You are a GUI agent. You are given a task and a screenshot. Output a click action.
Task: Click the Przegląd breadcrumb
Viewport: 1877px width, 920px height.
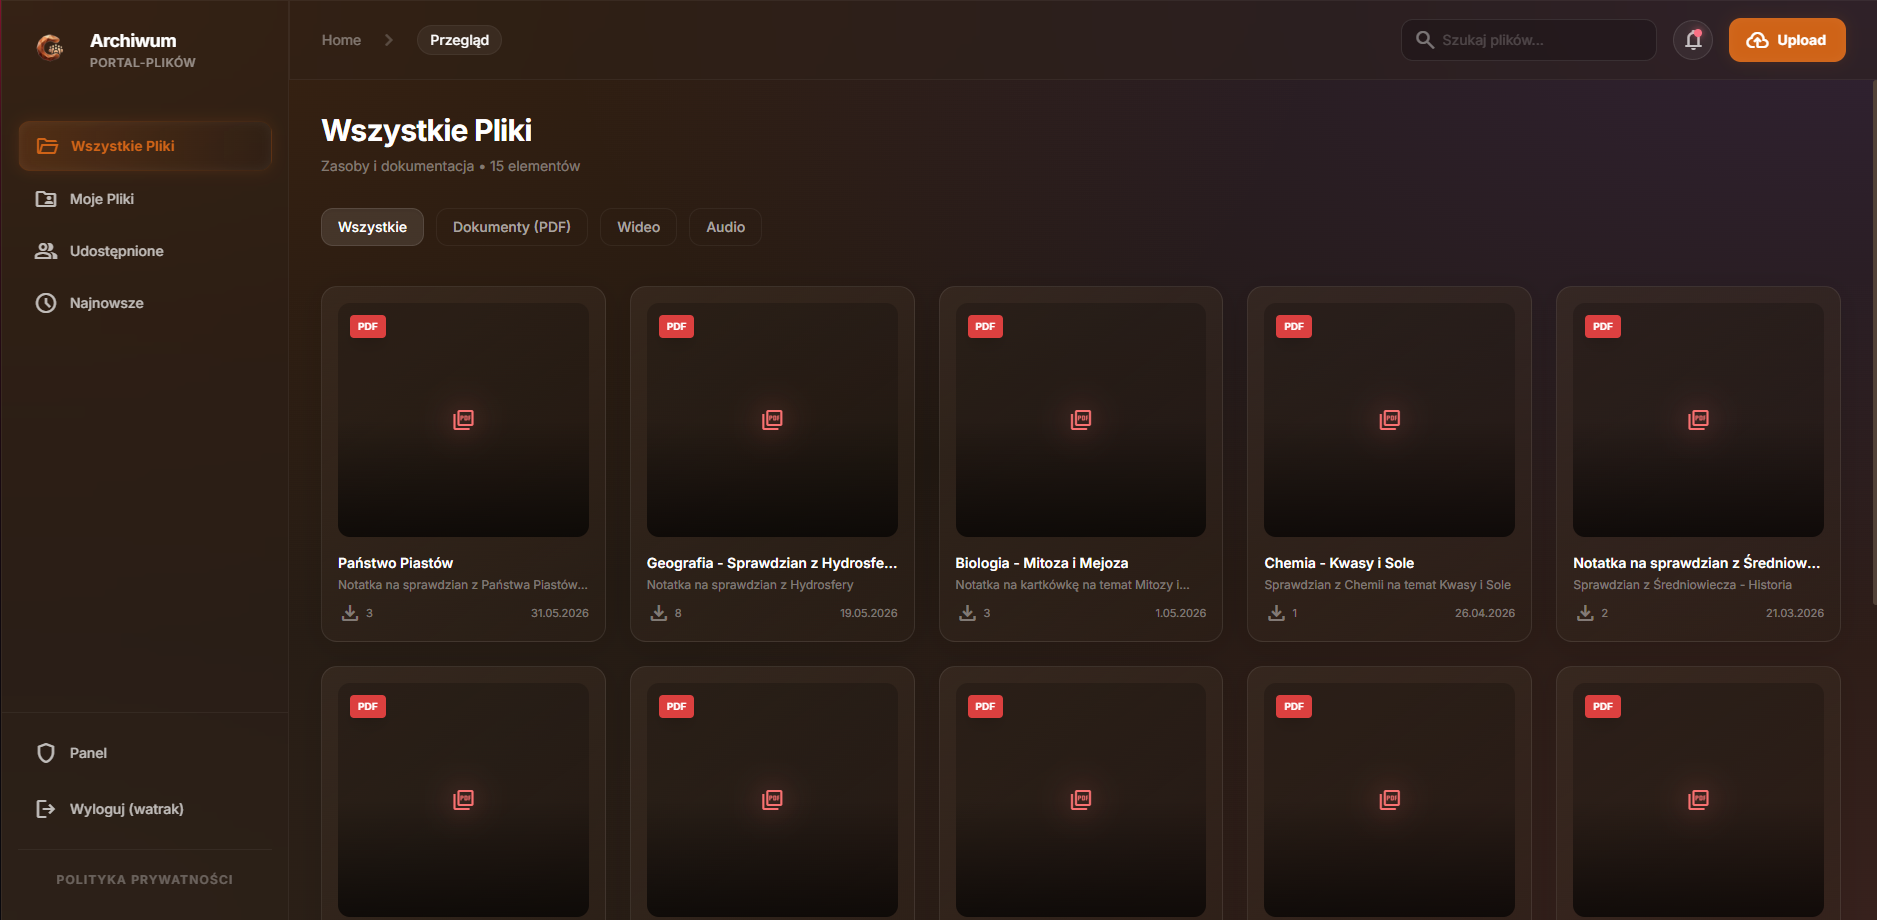point(459,40)
